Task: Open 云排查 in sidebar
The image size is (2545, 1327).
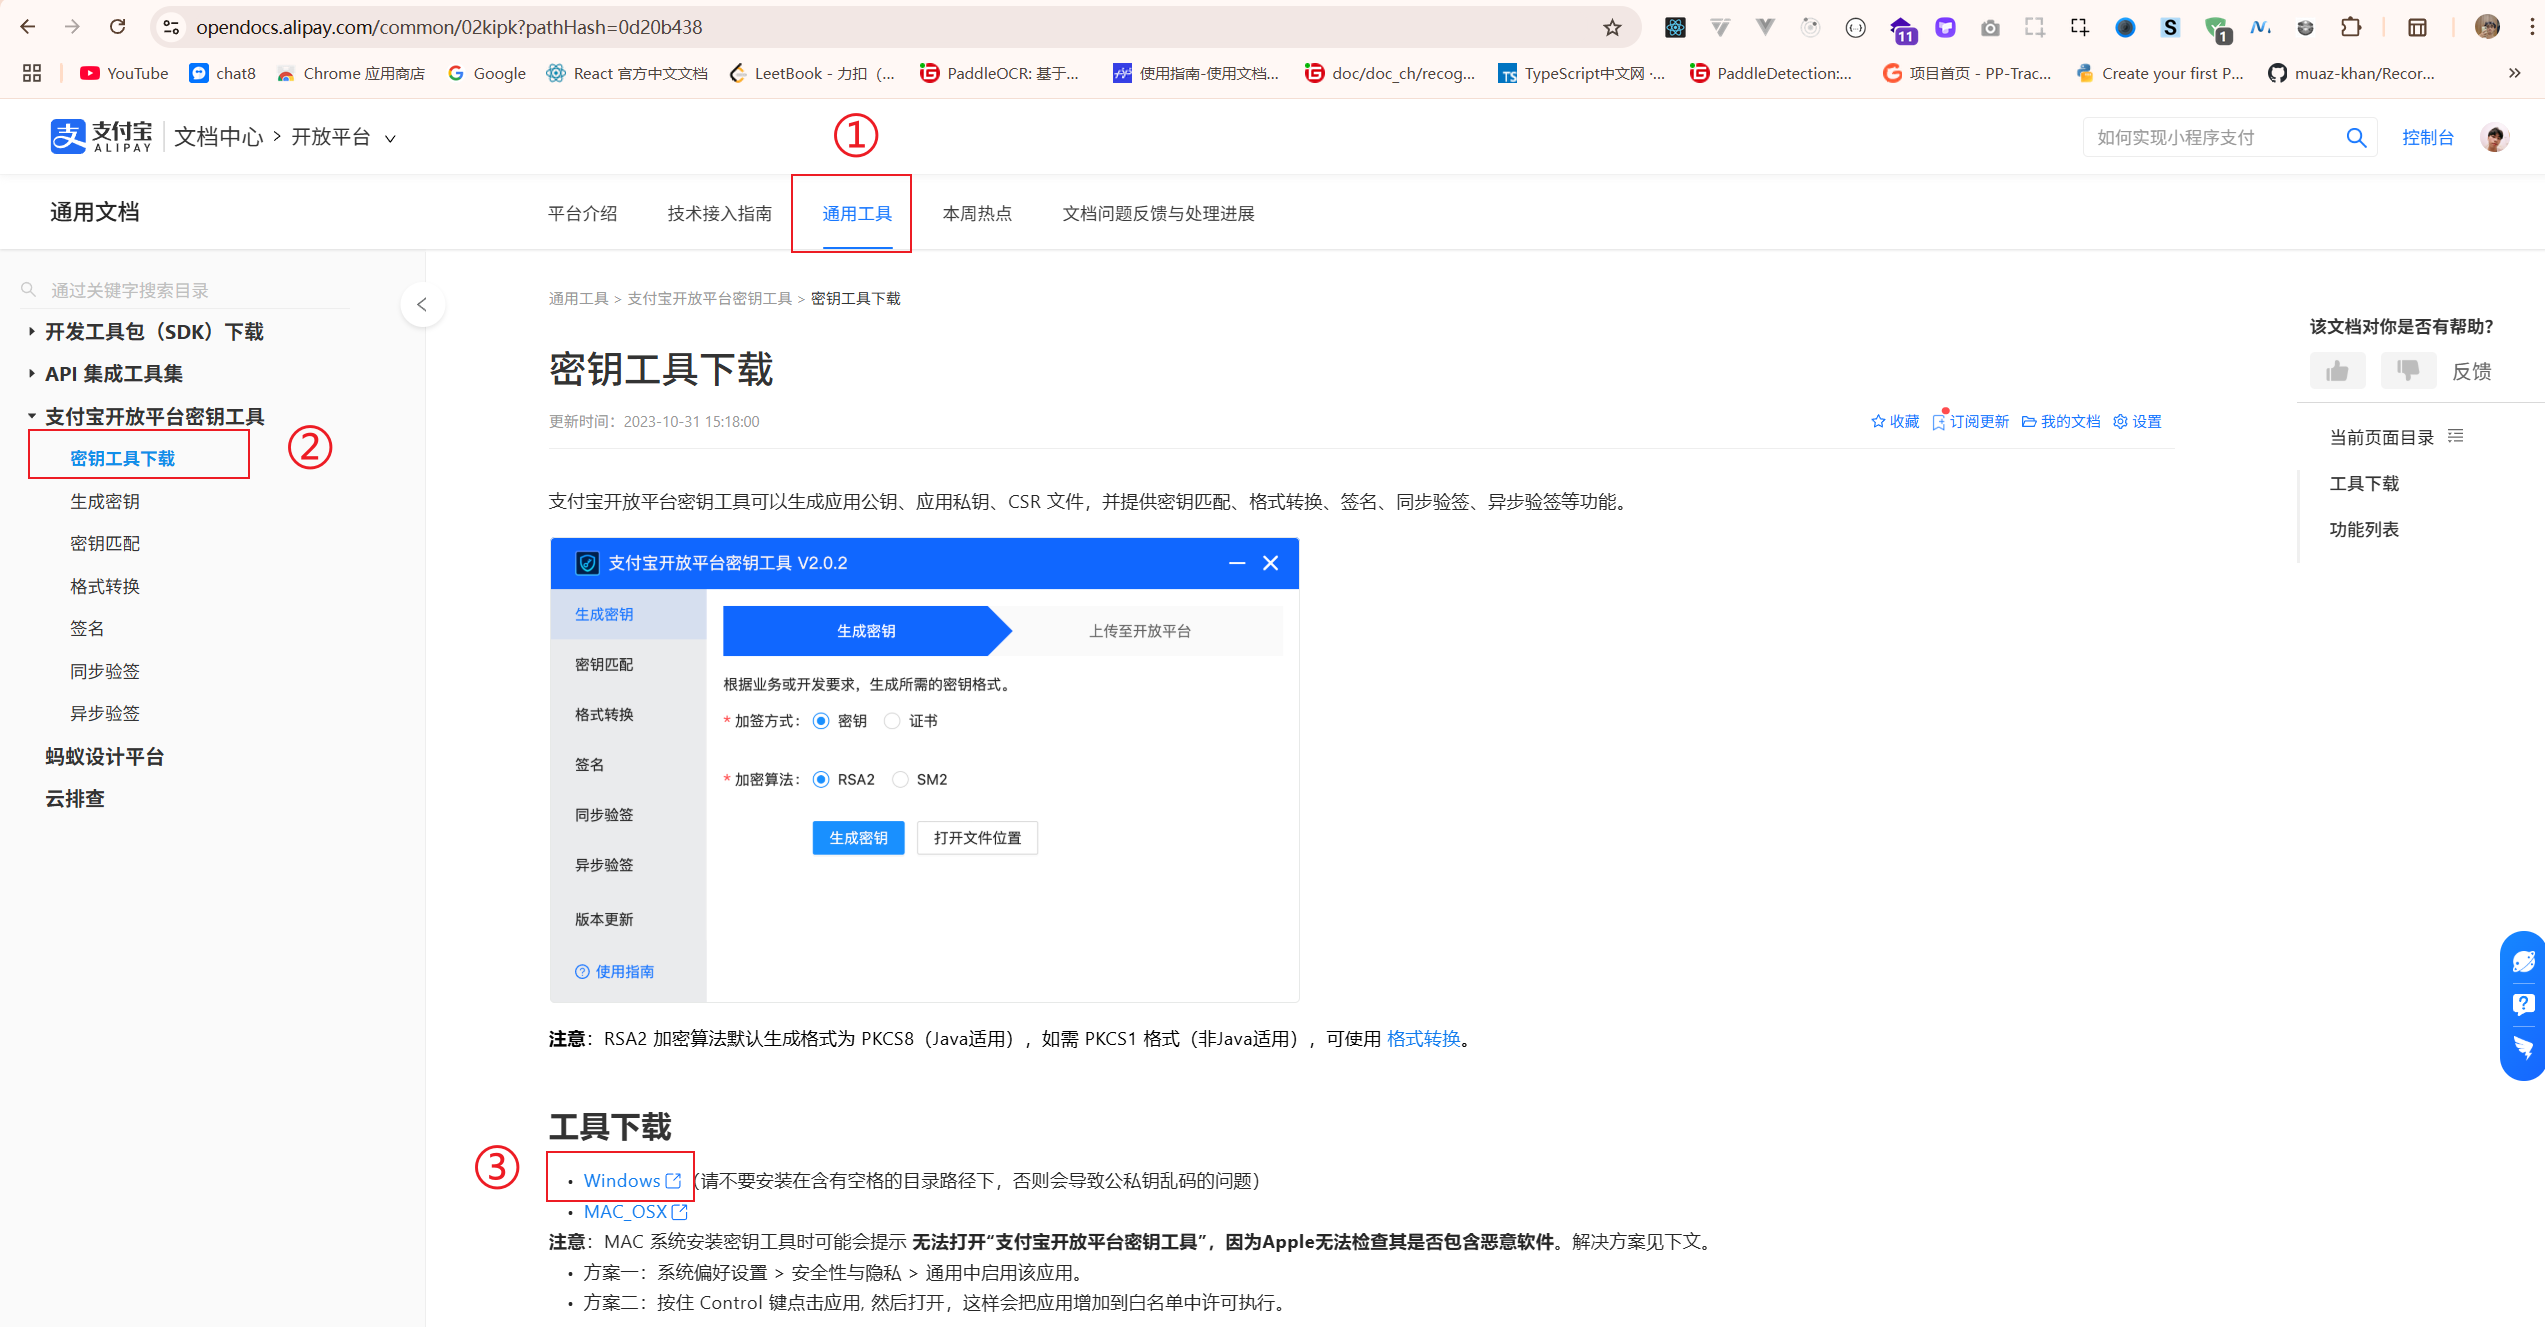Action: (x=74, y=798)
